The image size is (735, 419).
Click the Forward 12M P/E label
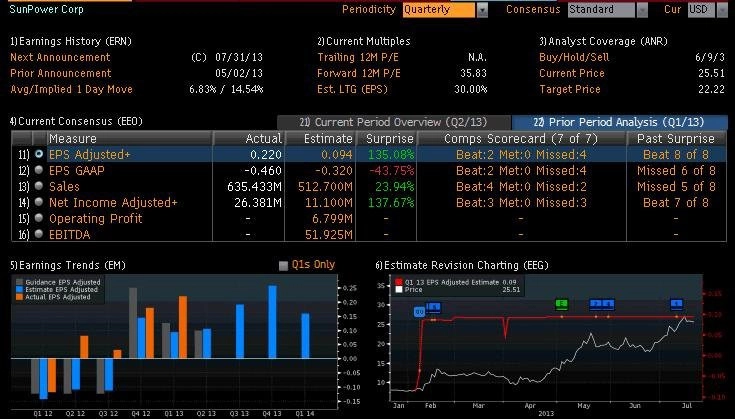(359, 73)
